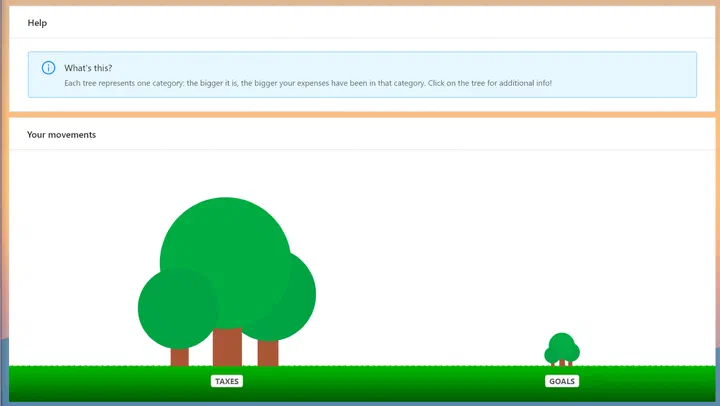
Task: Click the What's this? title text
Action: point(88,68)
